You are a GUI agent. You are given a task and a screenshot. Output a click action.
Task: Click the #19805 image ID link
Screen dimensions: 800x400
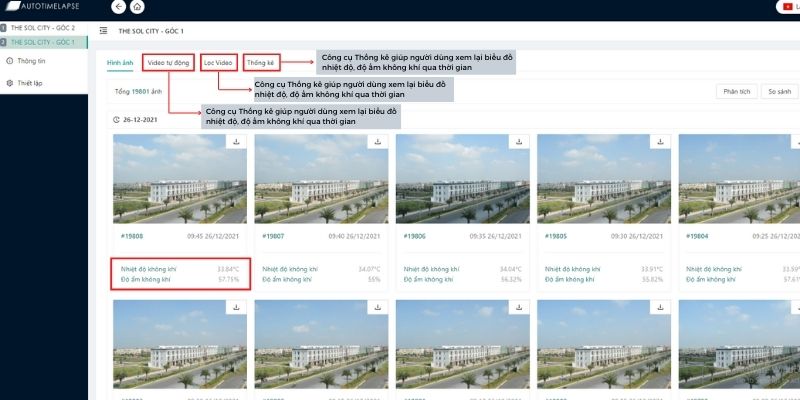pos(556,236)
